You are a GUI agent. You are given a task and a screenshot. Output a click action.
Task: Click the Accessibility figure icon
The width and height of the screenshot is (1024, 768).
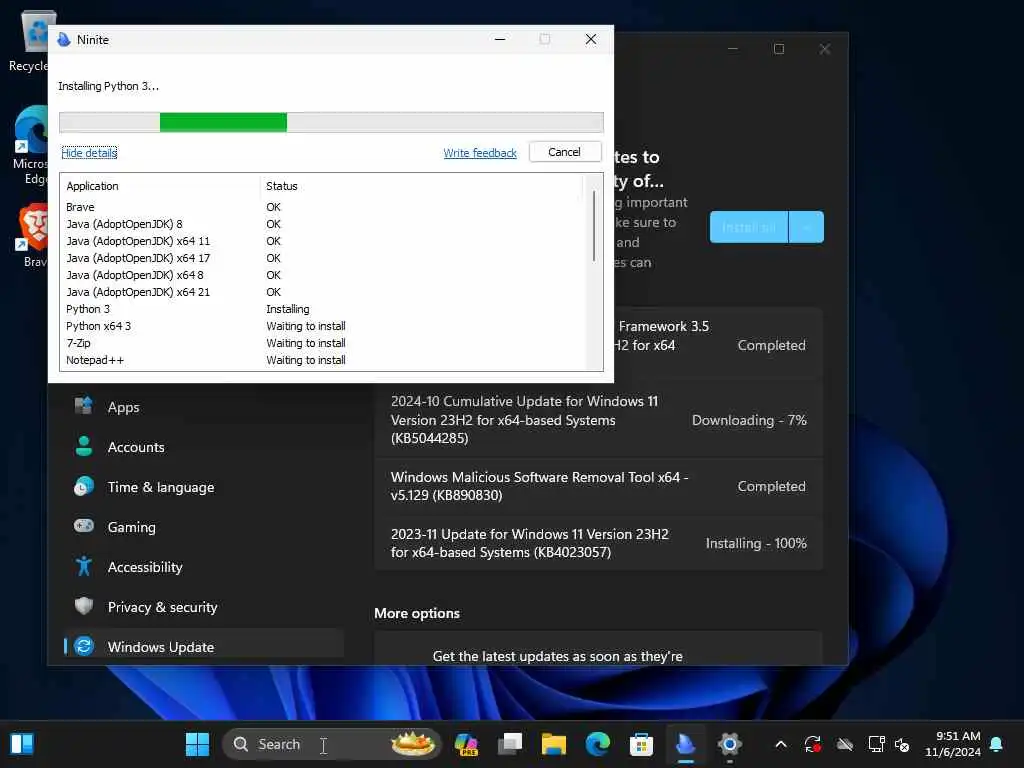coord(84,566)
